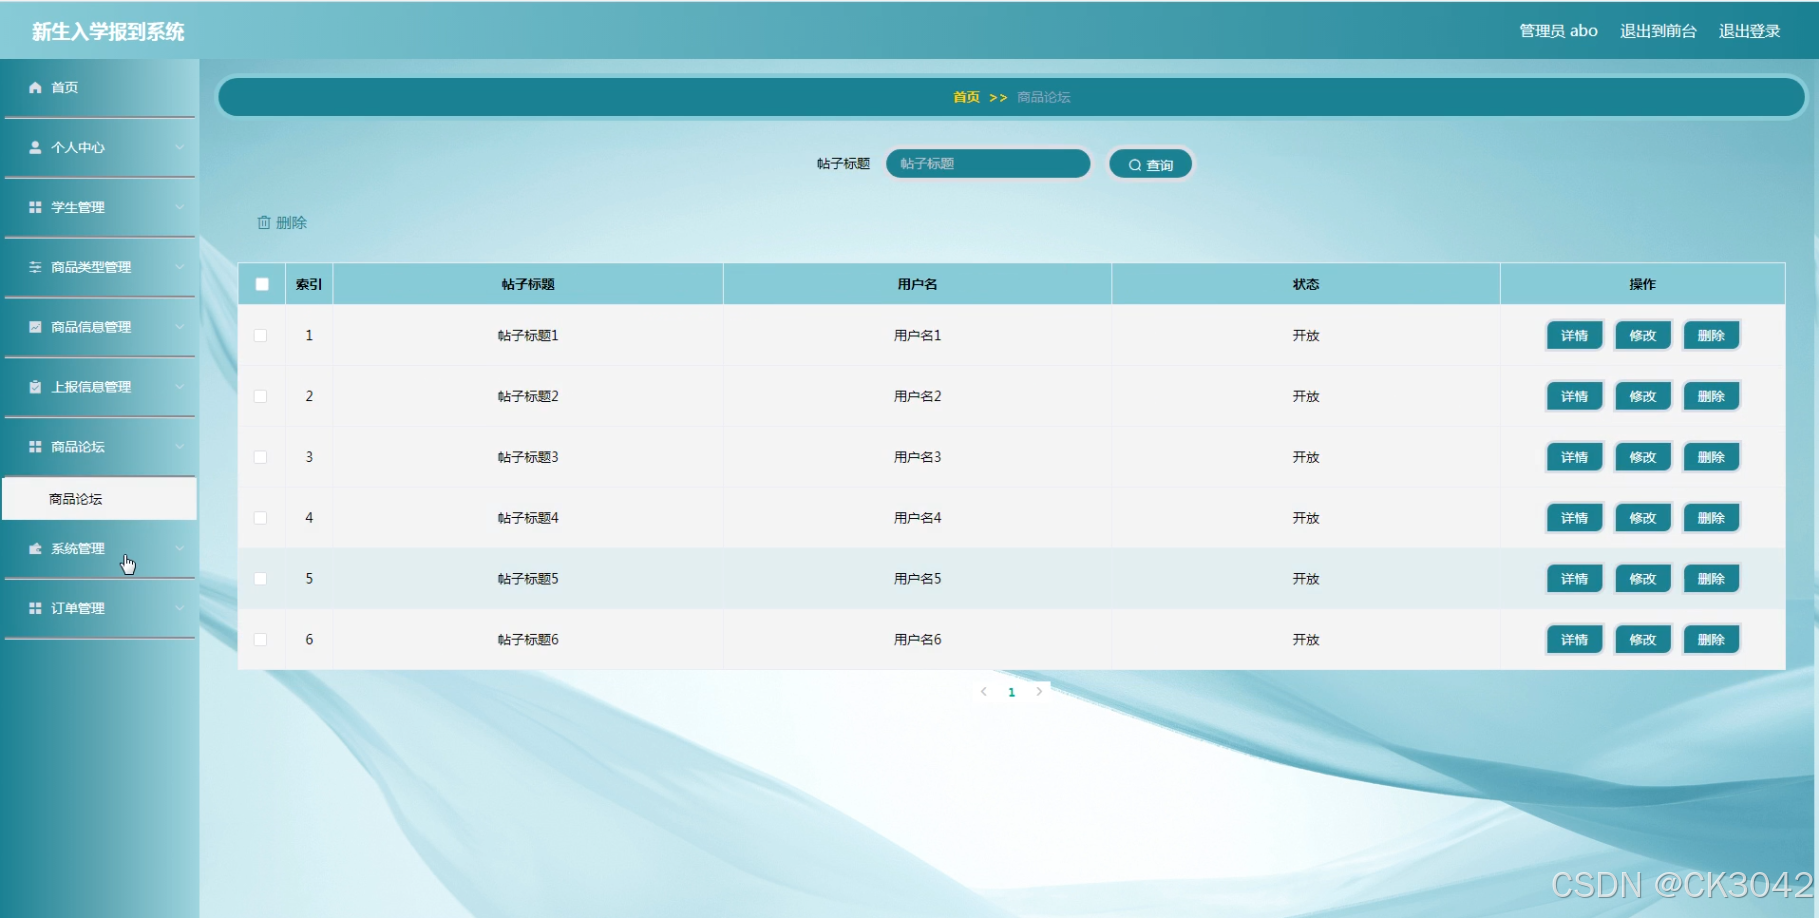Check the checkbox for row 6

coord(260,640)
